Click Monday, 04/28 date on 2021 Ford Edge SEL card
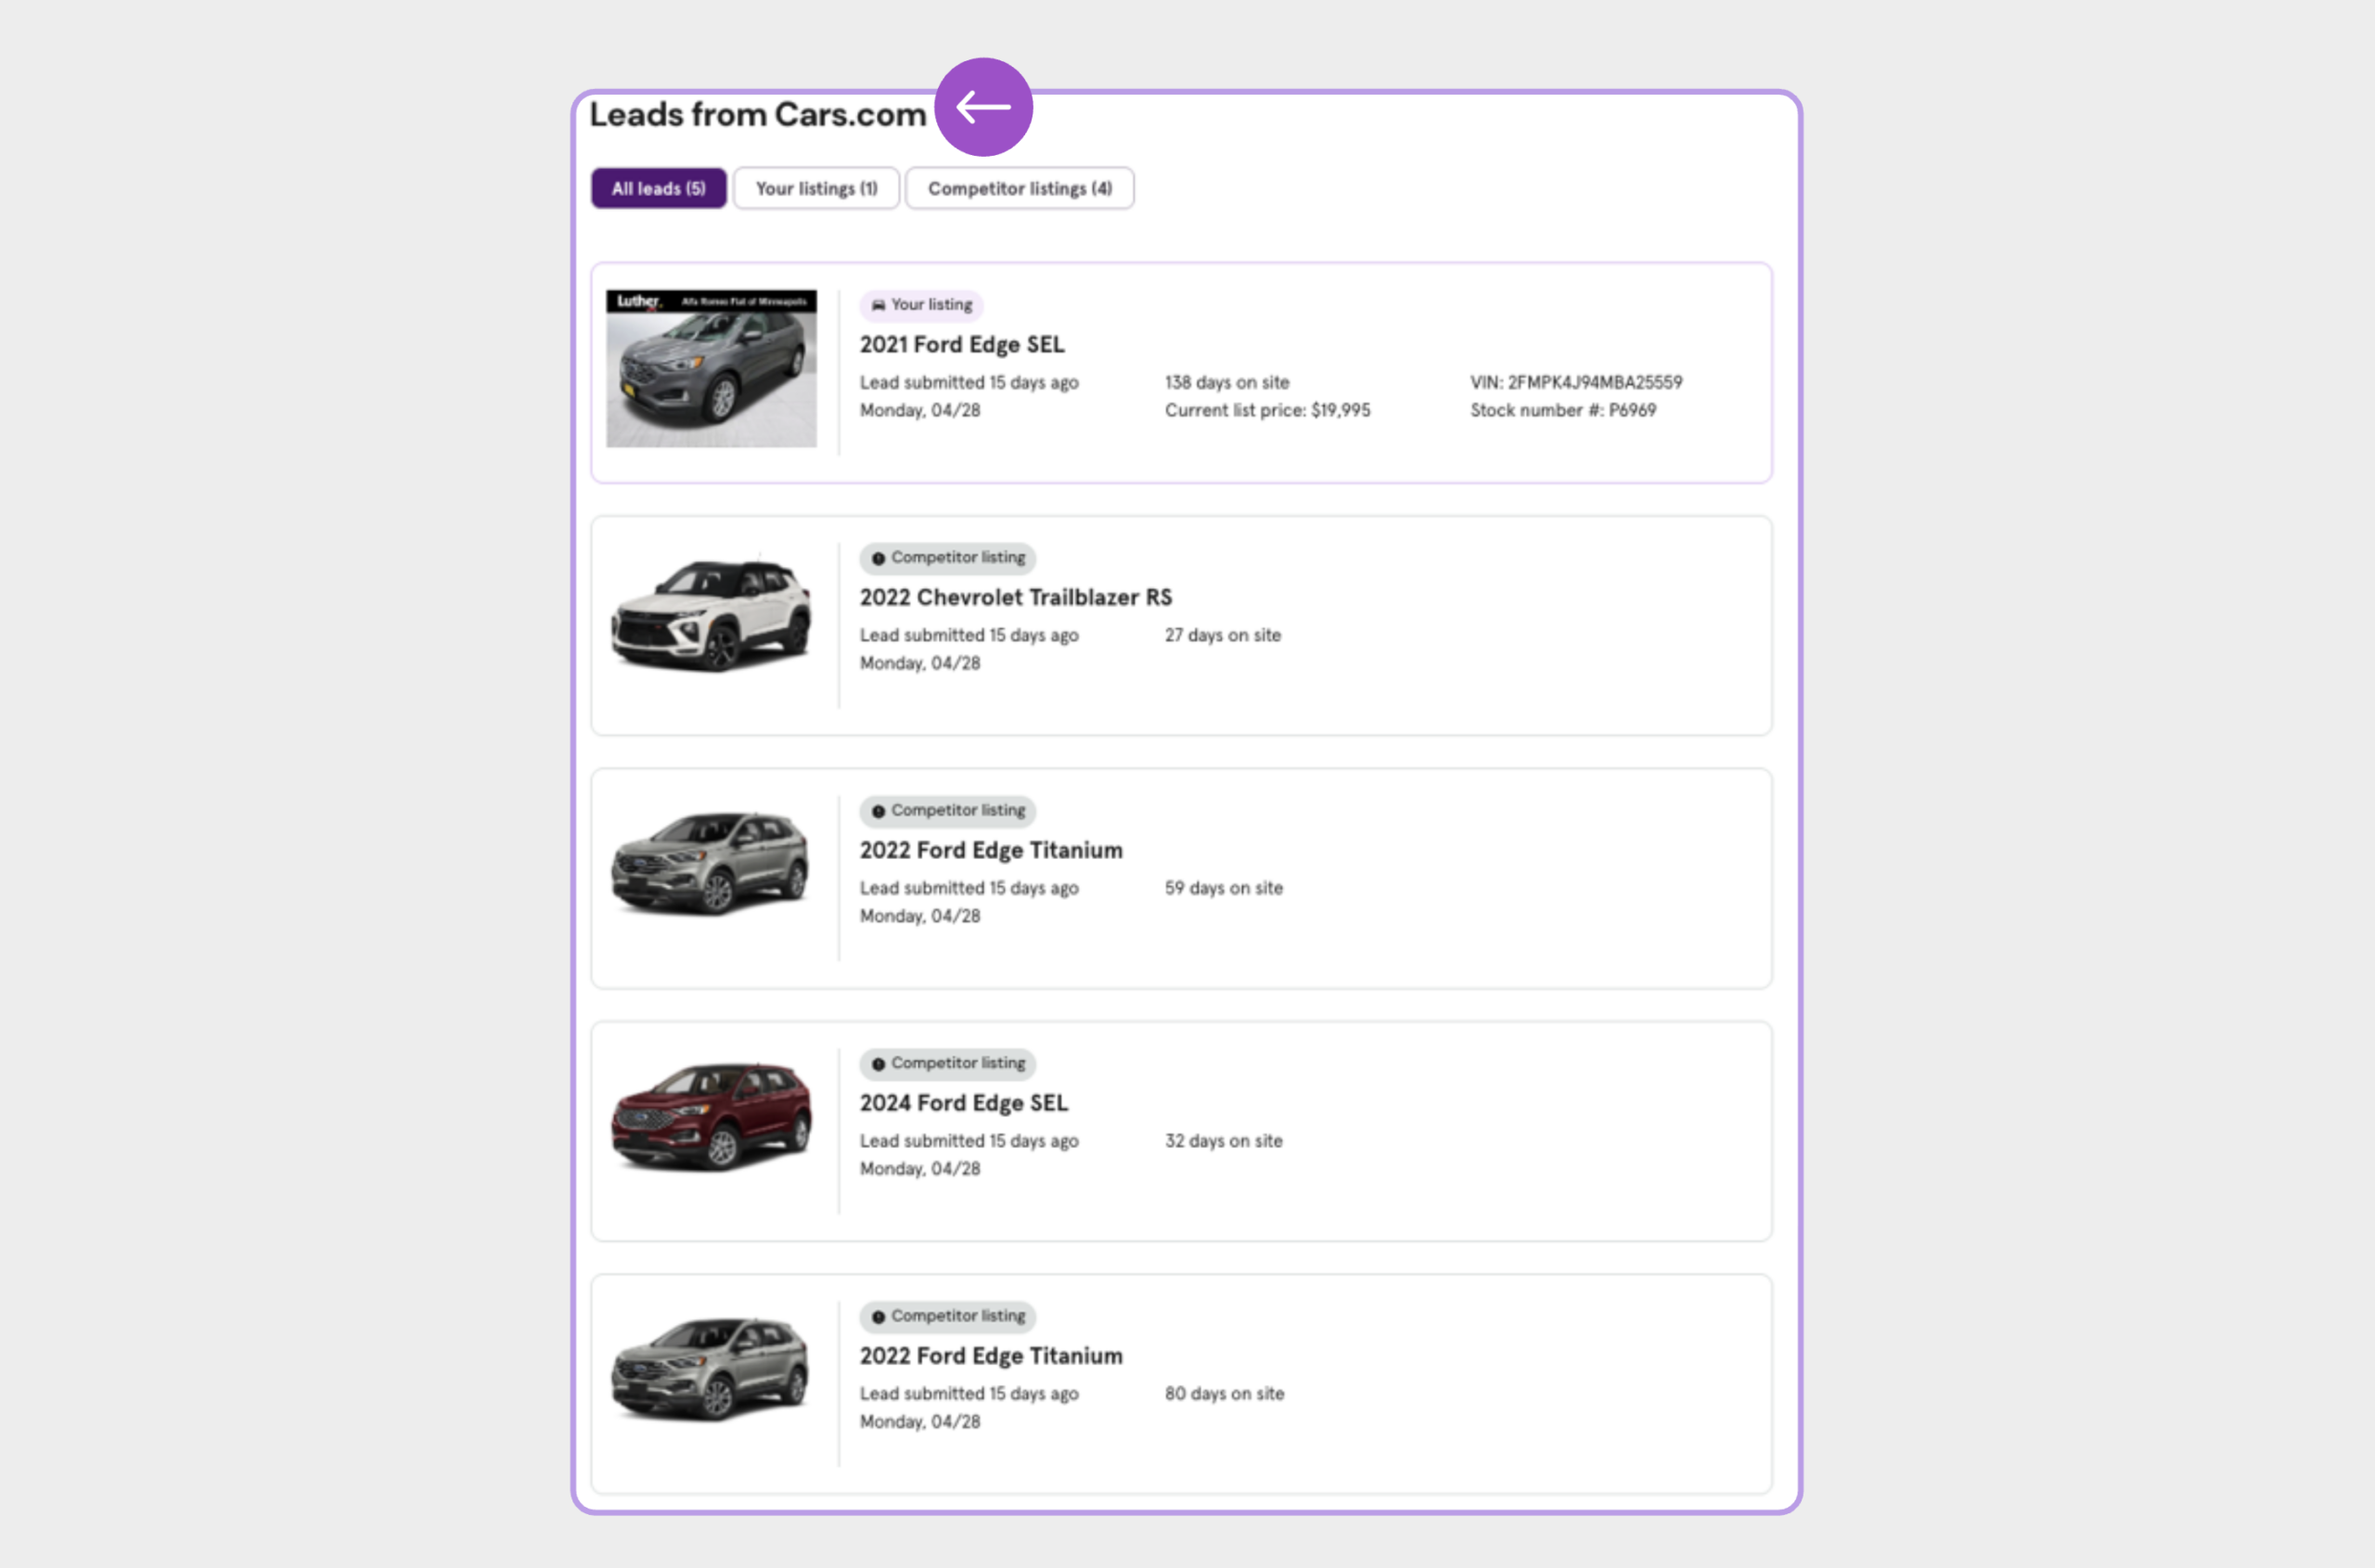 point(920,410)
